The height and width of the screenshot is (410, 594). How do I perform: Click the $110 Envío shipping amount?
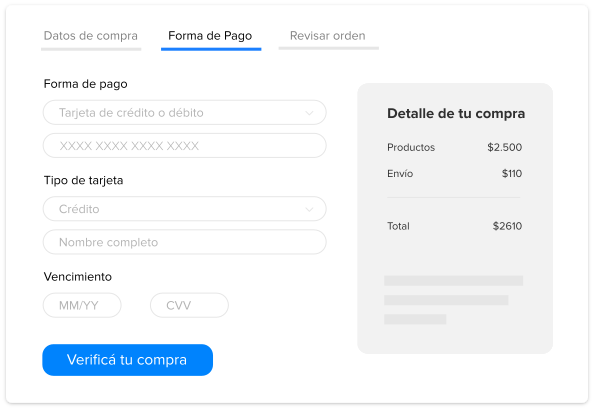512,174
